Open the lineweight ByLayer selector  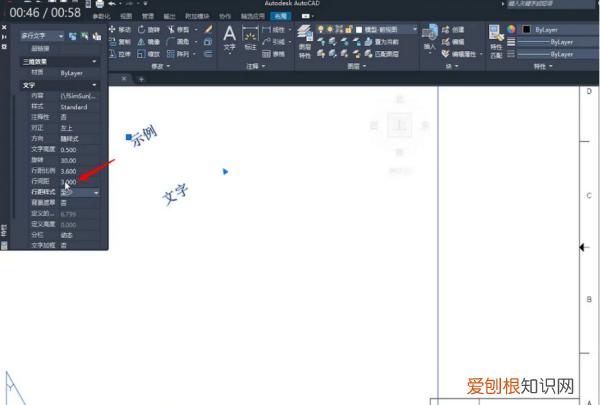click(x=557, y=42)
